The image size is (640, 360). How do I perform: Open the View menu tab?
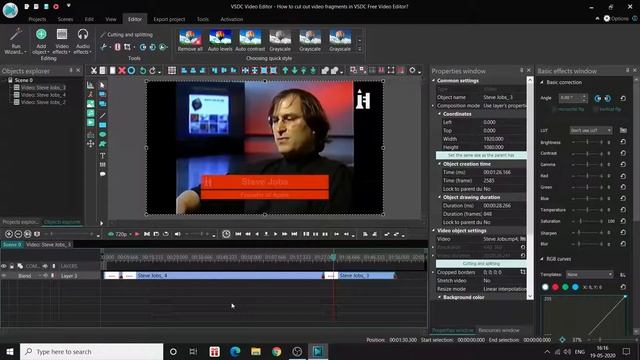tap(111, 19)
